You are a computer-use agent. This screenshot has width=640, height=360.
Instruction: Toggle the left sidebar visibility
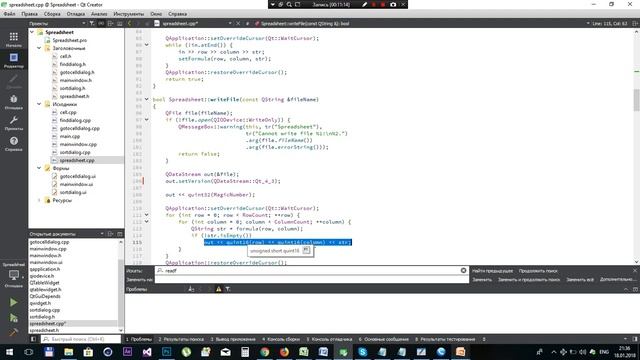click(x=33, y=339)
